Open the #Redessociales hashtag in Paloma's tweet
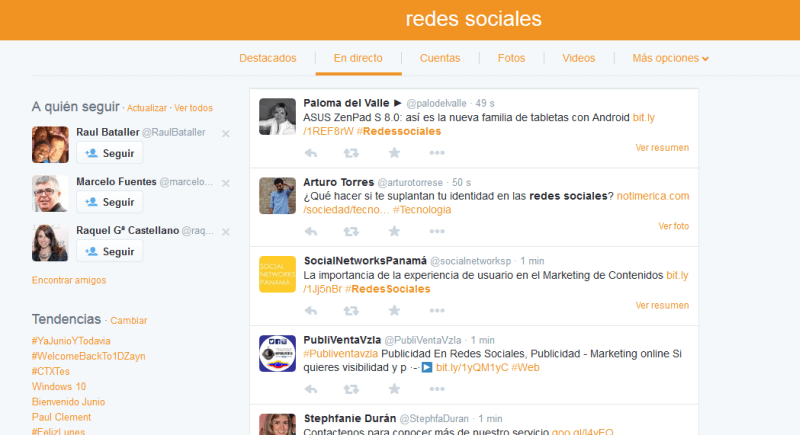The height and width of the screenshot is (435, 800). click(x=399, y=132)
